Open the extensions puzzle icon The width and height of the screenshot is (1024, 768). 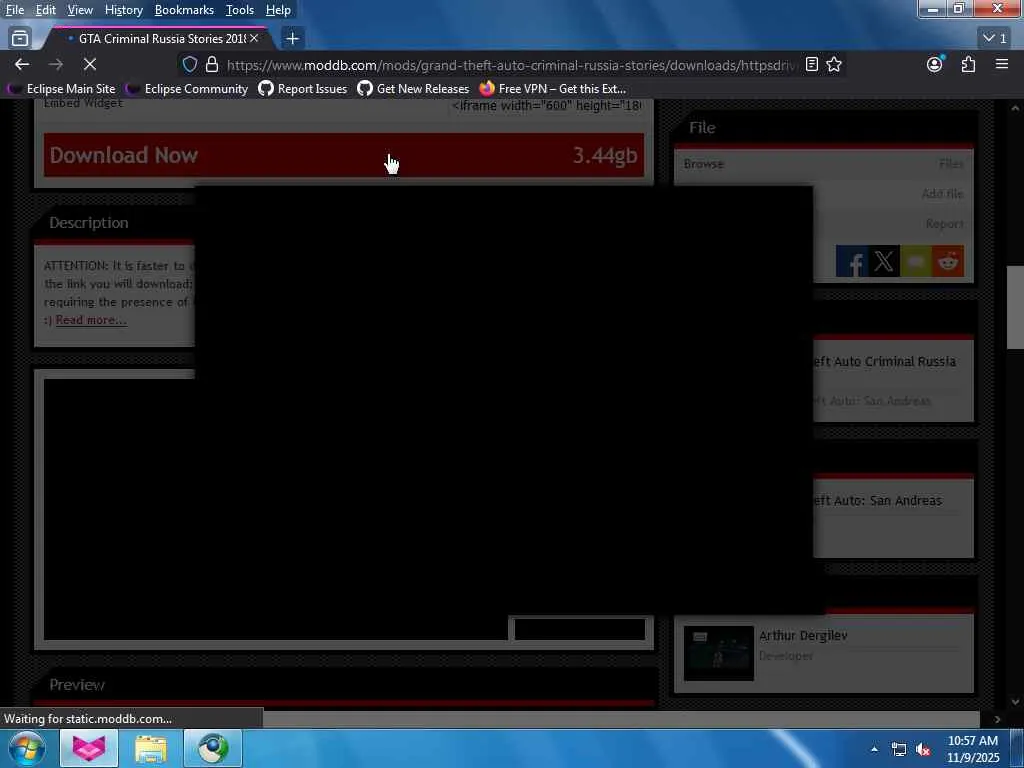968,64
